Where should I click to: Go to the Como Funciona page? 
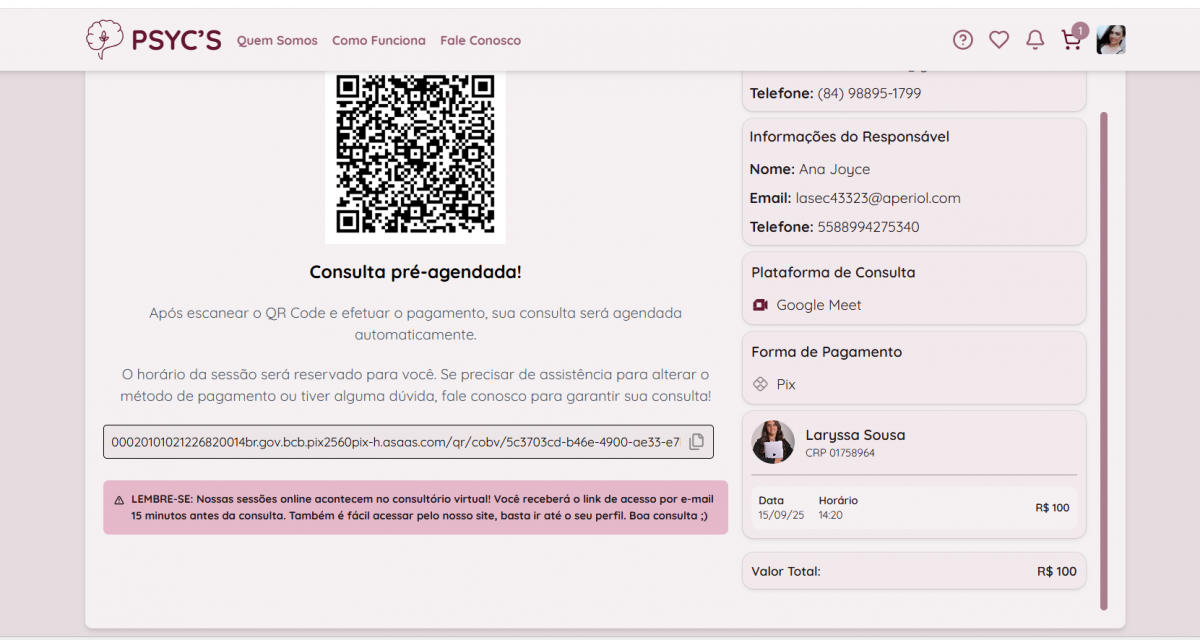click(x=378, y=41)
